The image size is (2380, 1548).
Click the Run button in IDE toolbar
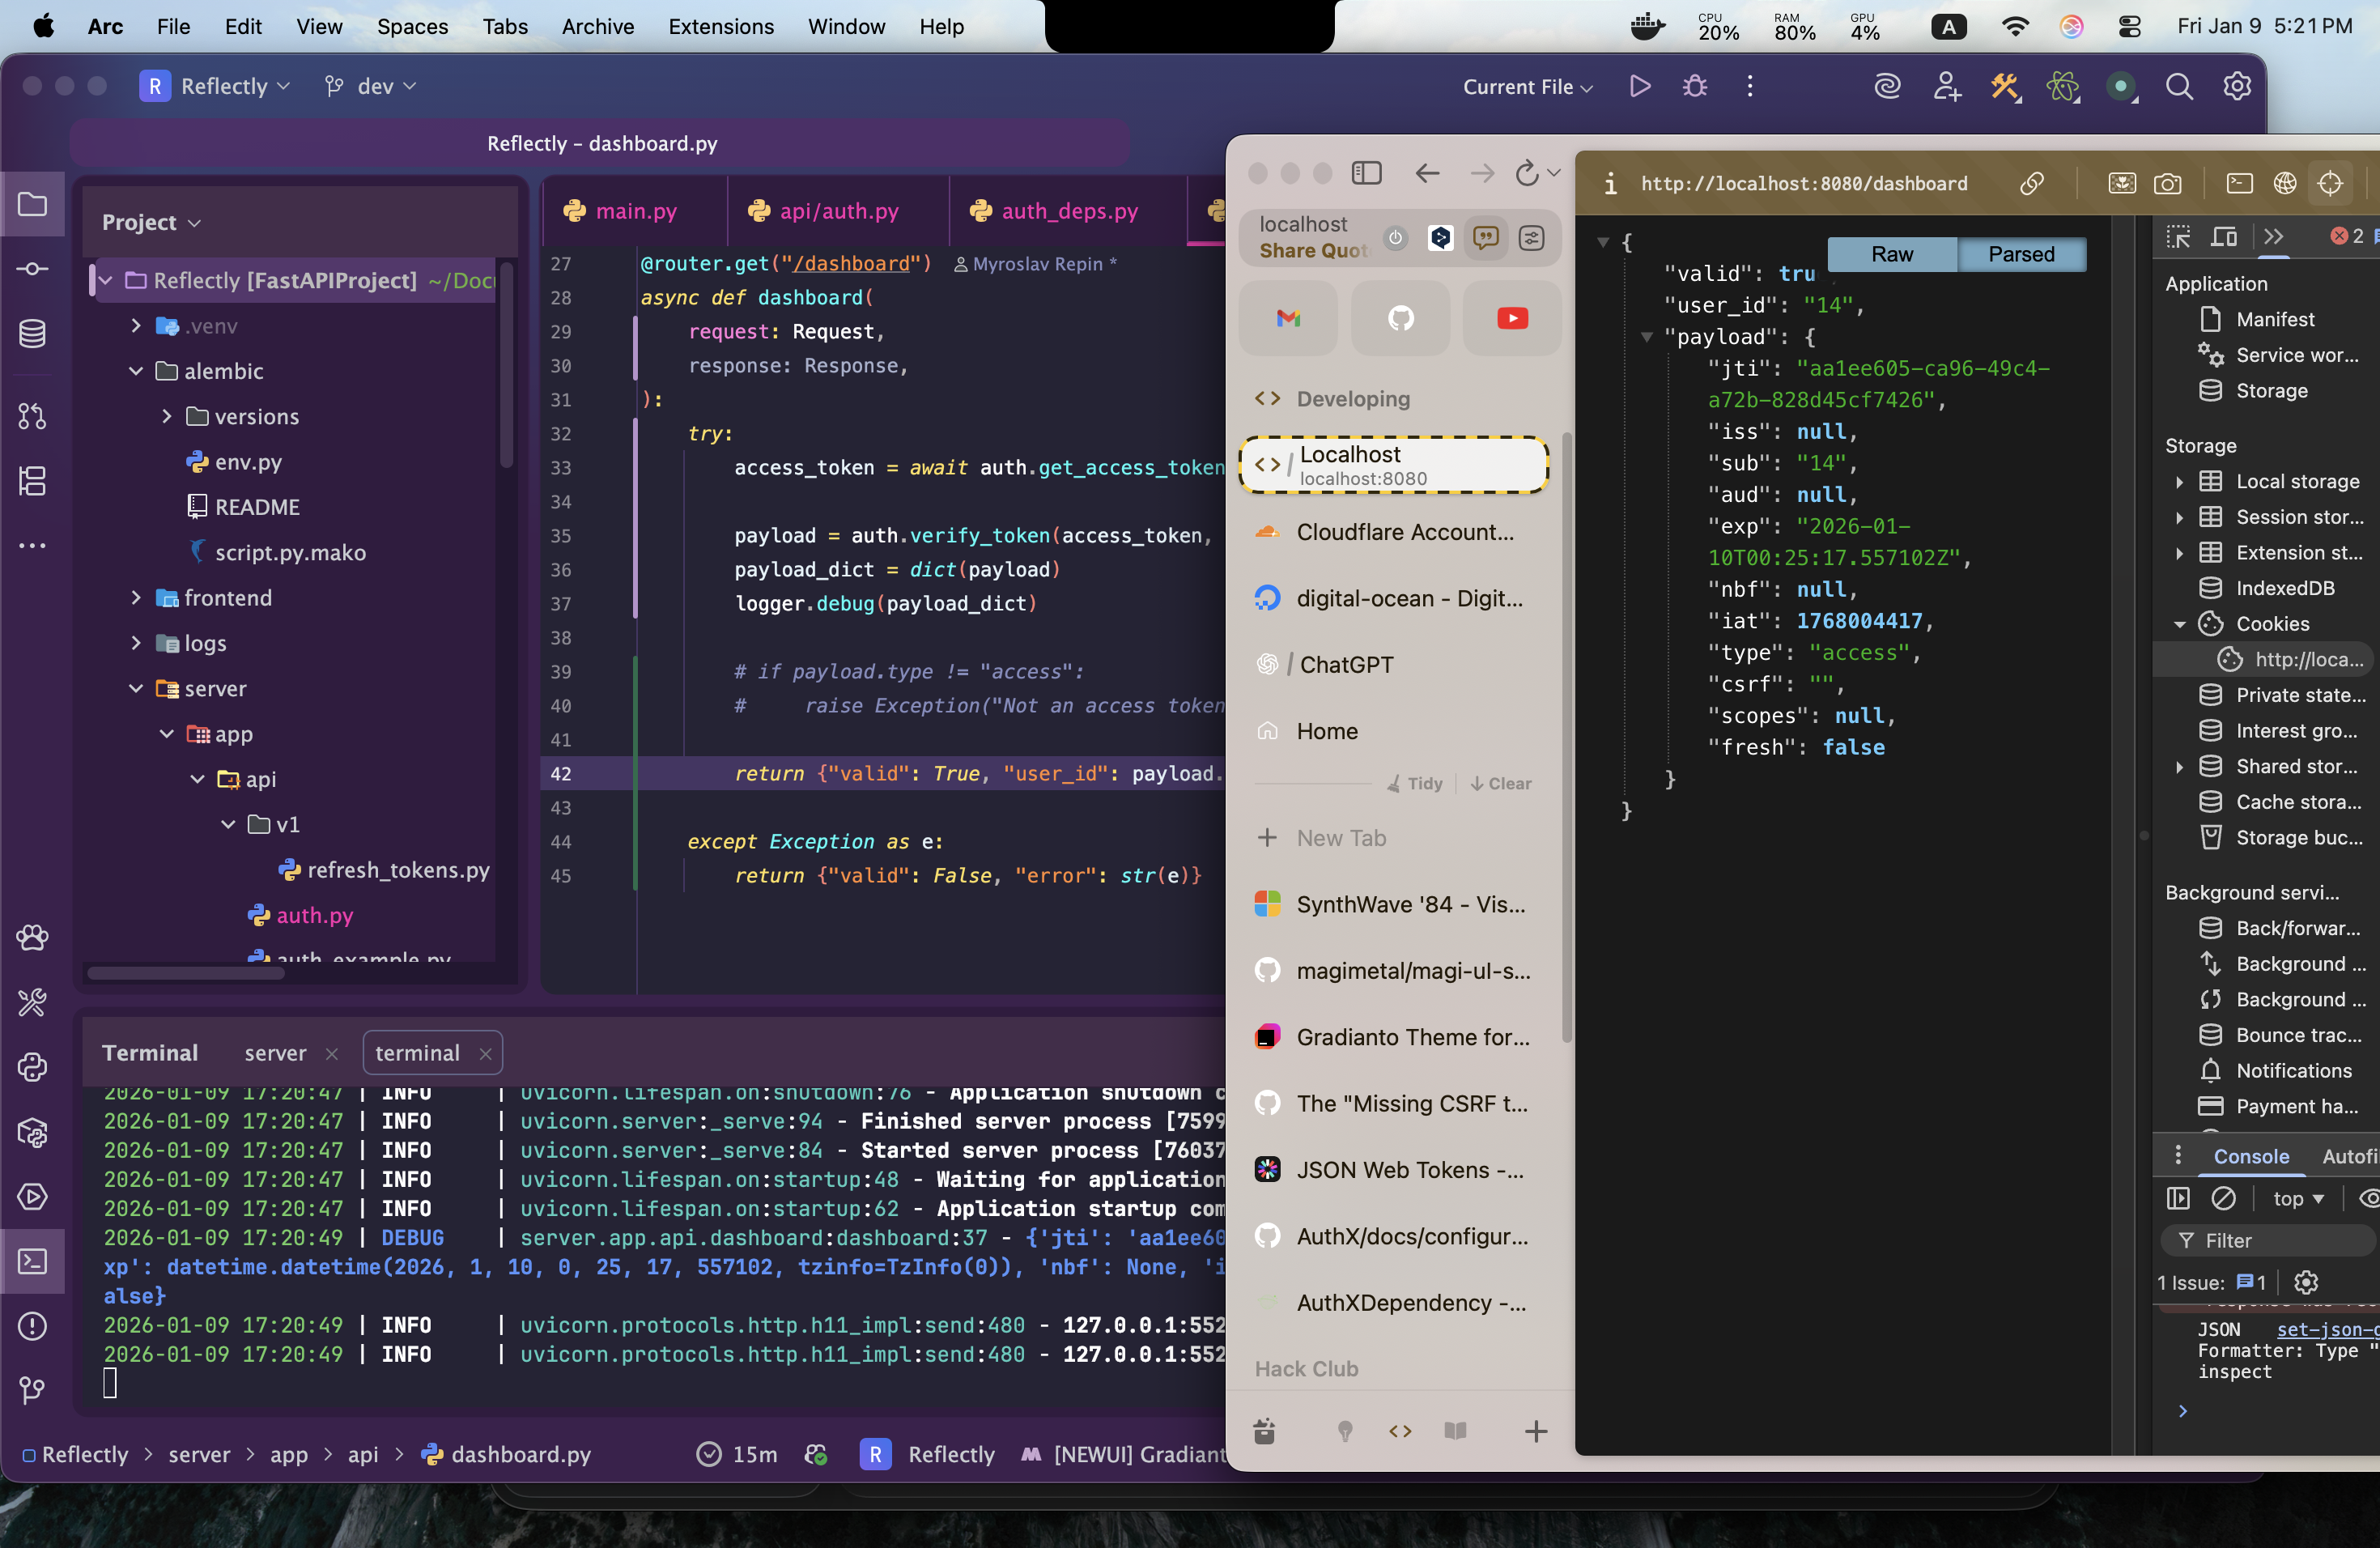(1639, 87)
